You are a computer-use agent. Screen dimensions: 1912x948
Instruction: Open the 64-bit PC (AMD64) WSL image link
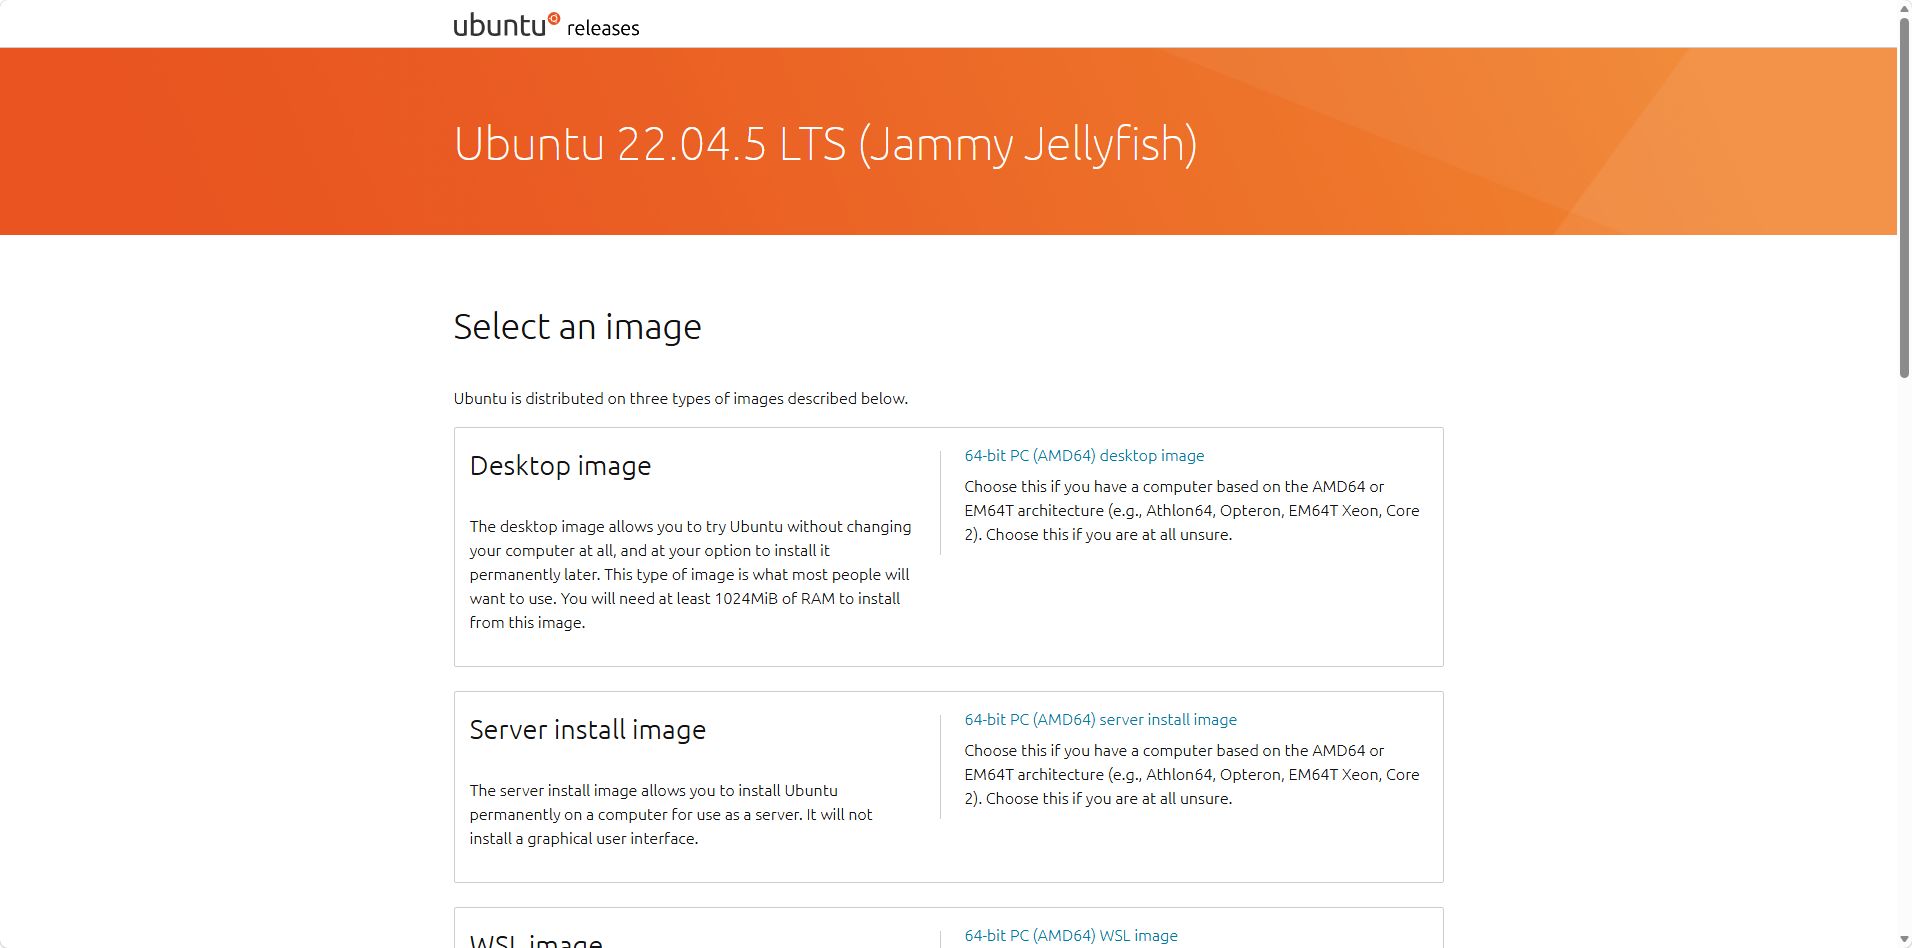(x=1071, y=935)
